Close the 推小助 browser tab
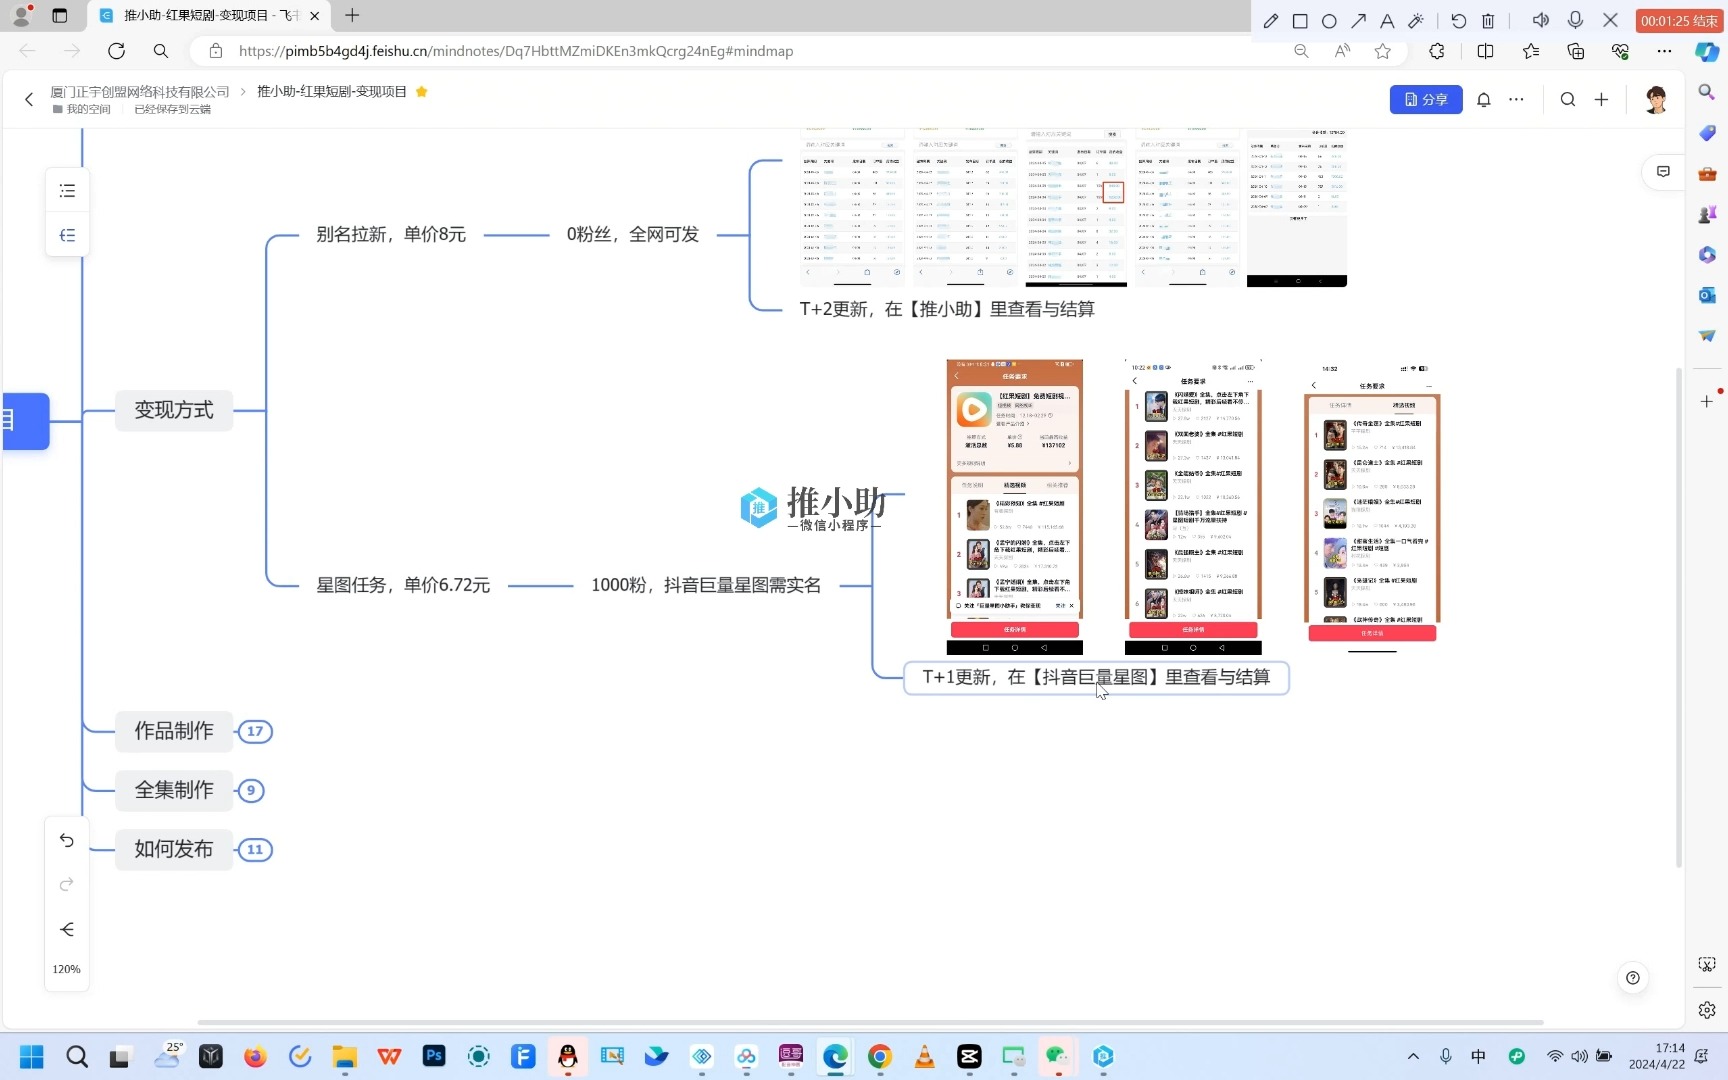The height and width of the screenshot is (1080, 1728). (315, 15)
